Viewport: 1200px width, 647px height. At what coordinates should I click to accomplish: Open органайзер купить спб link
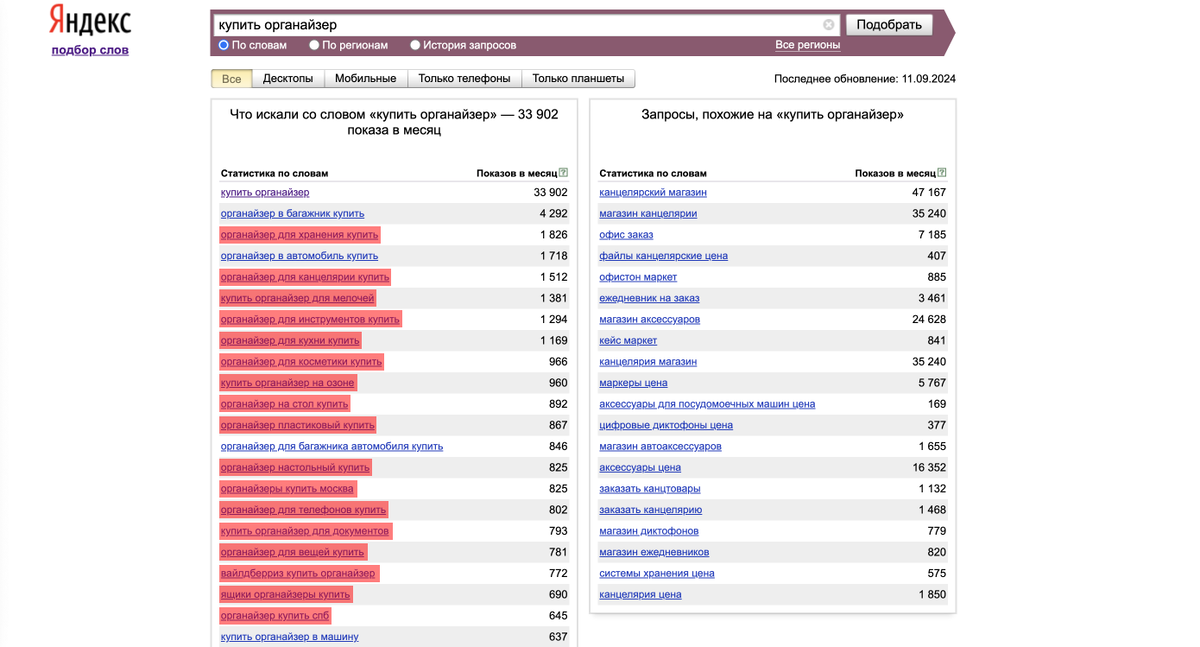[x=275, y=616]
